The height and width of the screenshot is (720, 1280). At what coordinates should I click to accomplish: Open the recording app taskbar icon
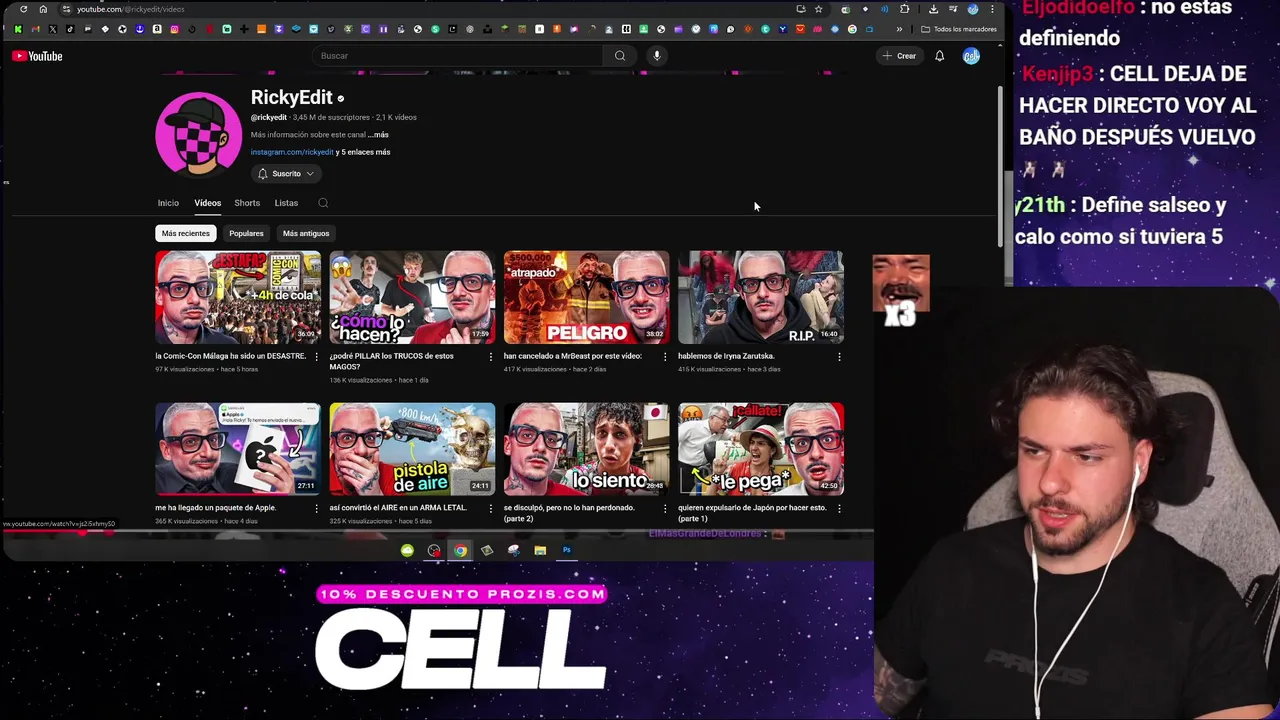434,550
